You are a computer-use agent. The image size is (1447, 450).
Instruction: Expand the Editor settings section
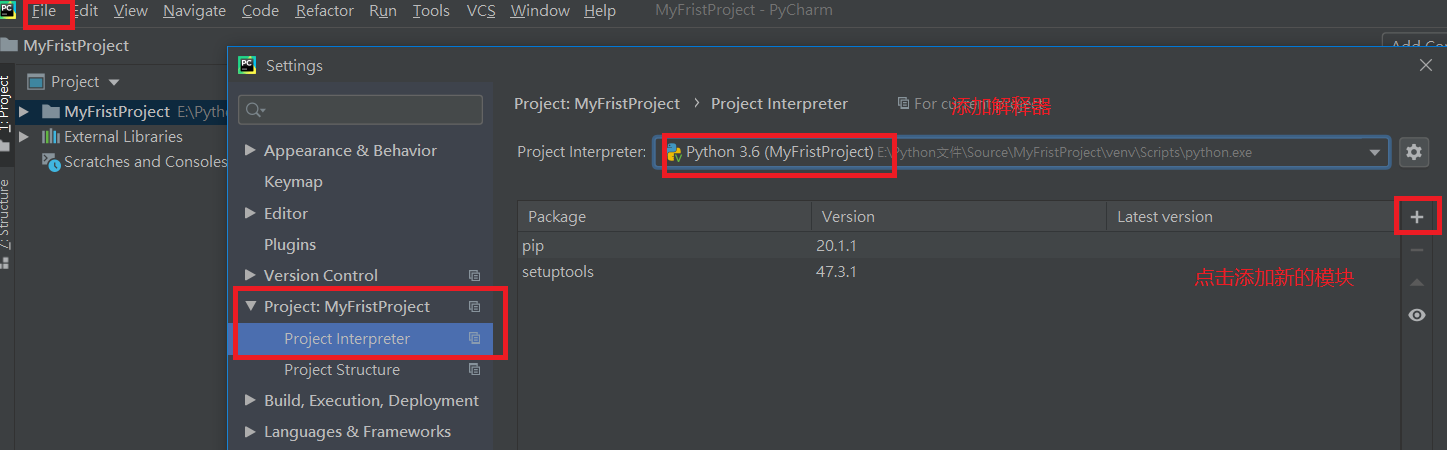tap(250, 213)
